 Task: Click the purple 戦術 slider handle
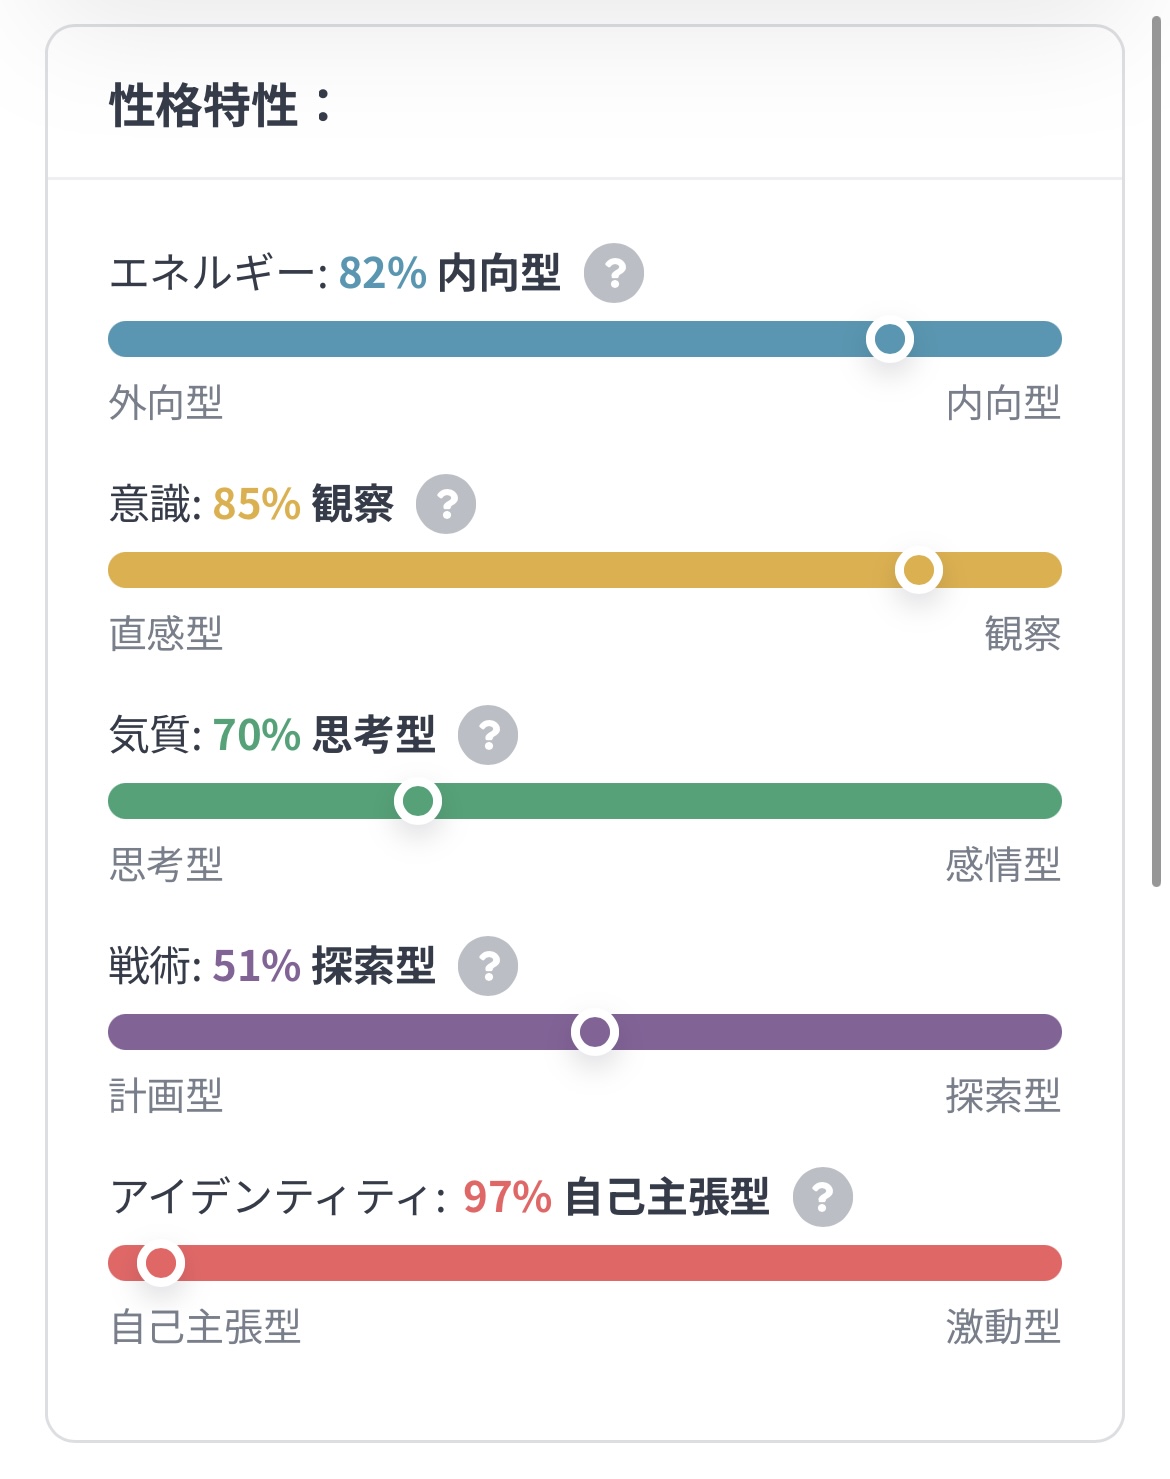coord(595,1032)
